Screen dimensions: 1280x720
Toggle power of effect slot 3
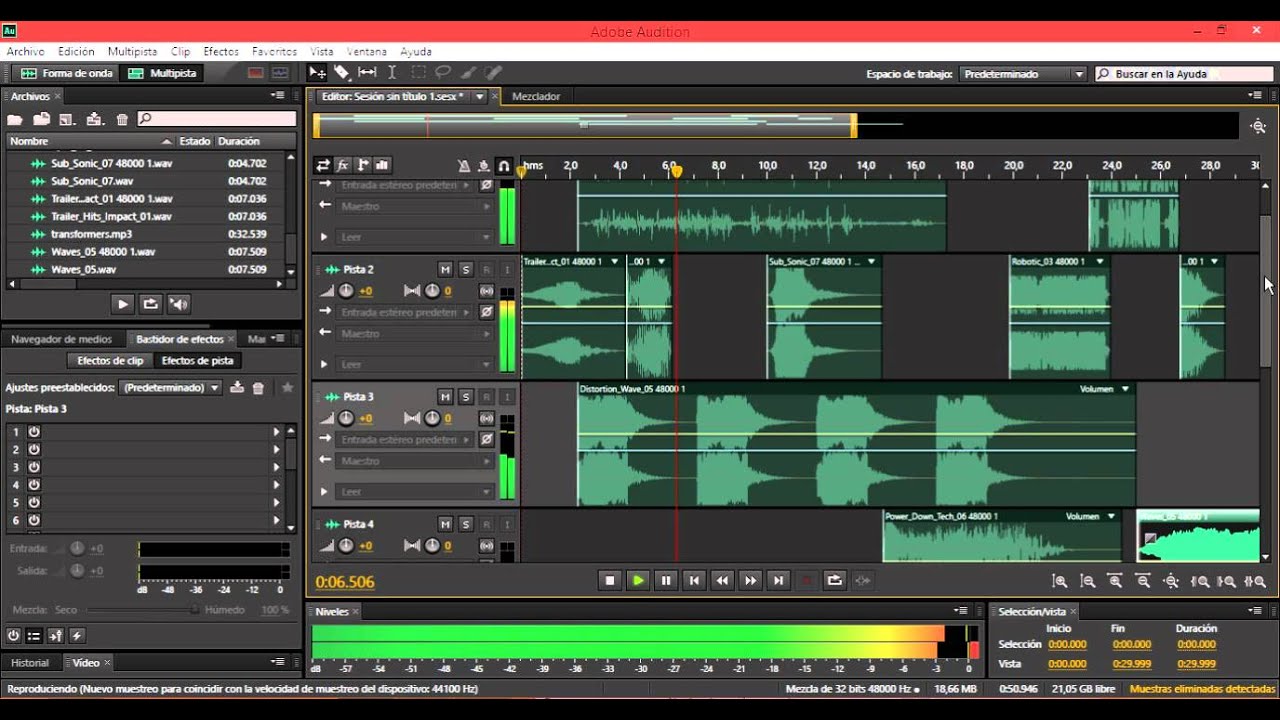34,467
